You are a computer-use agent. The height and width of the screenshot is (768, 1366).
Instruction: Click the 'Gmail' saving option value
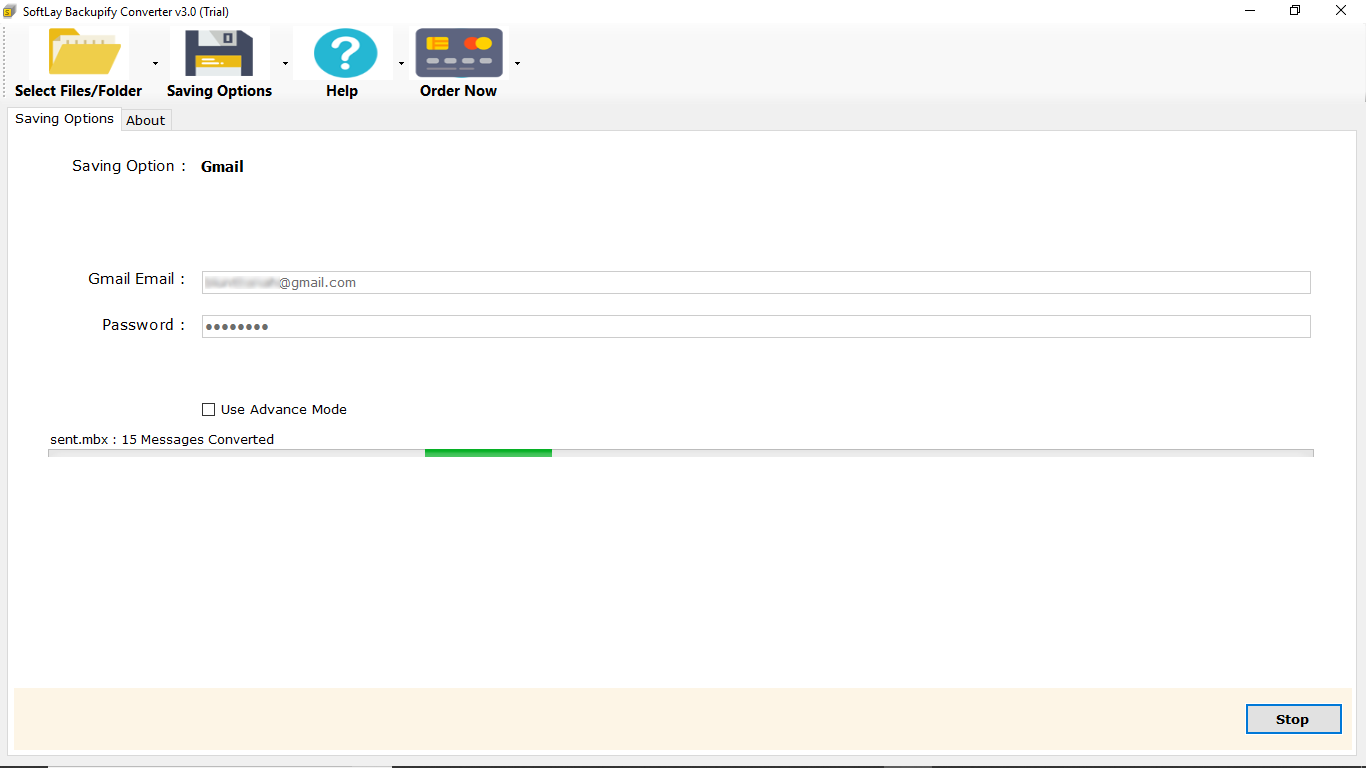[222, 167]
